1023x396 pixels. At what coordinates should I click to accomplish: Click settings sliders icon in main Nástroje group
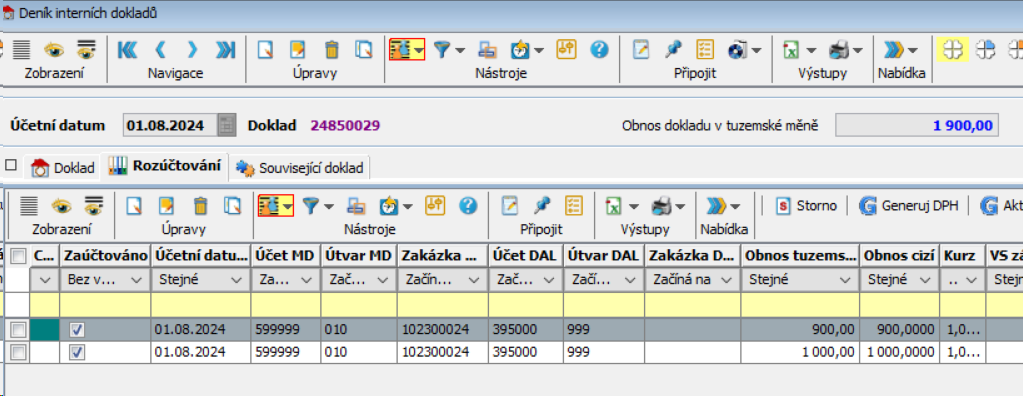[565, 50]
